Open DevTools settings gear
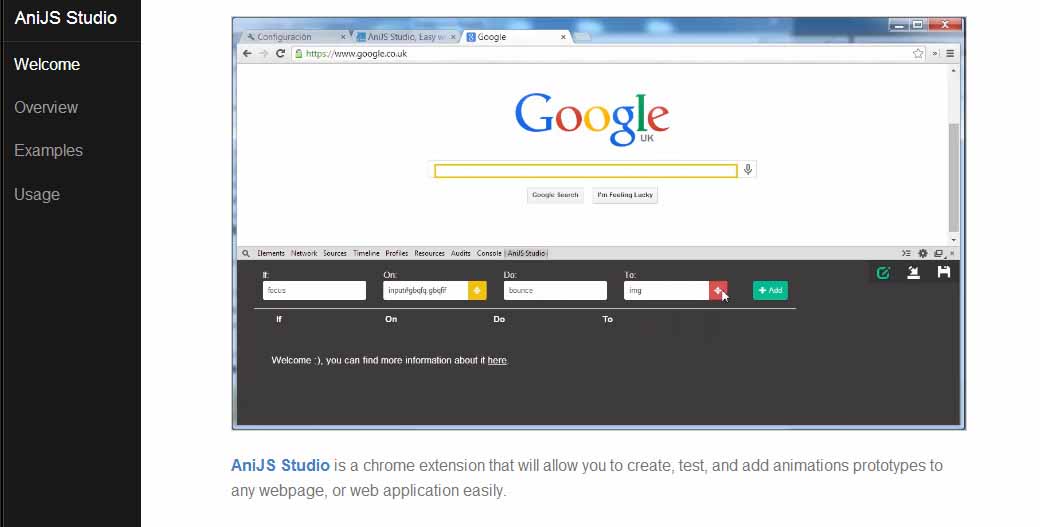 click(x=923, y=253)
